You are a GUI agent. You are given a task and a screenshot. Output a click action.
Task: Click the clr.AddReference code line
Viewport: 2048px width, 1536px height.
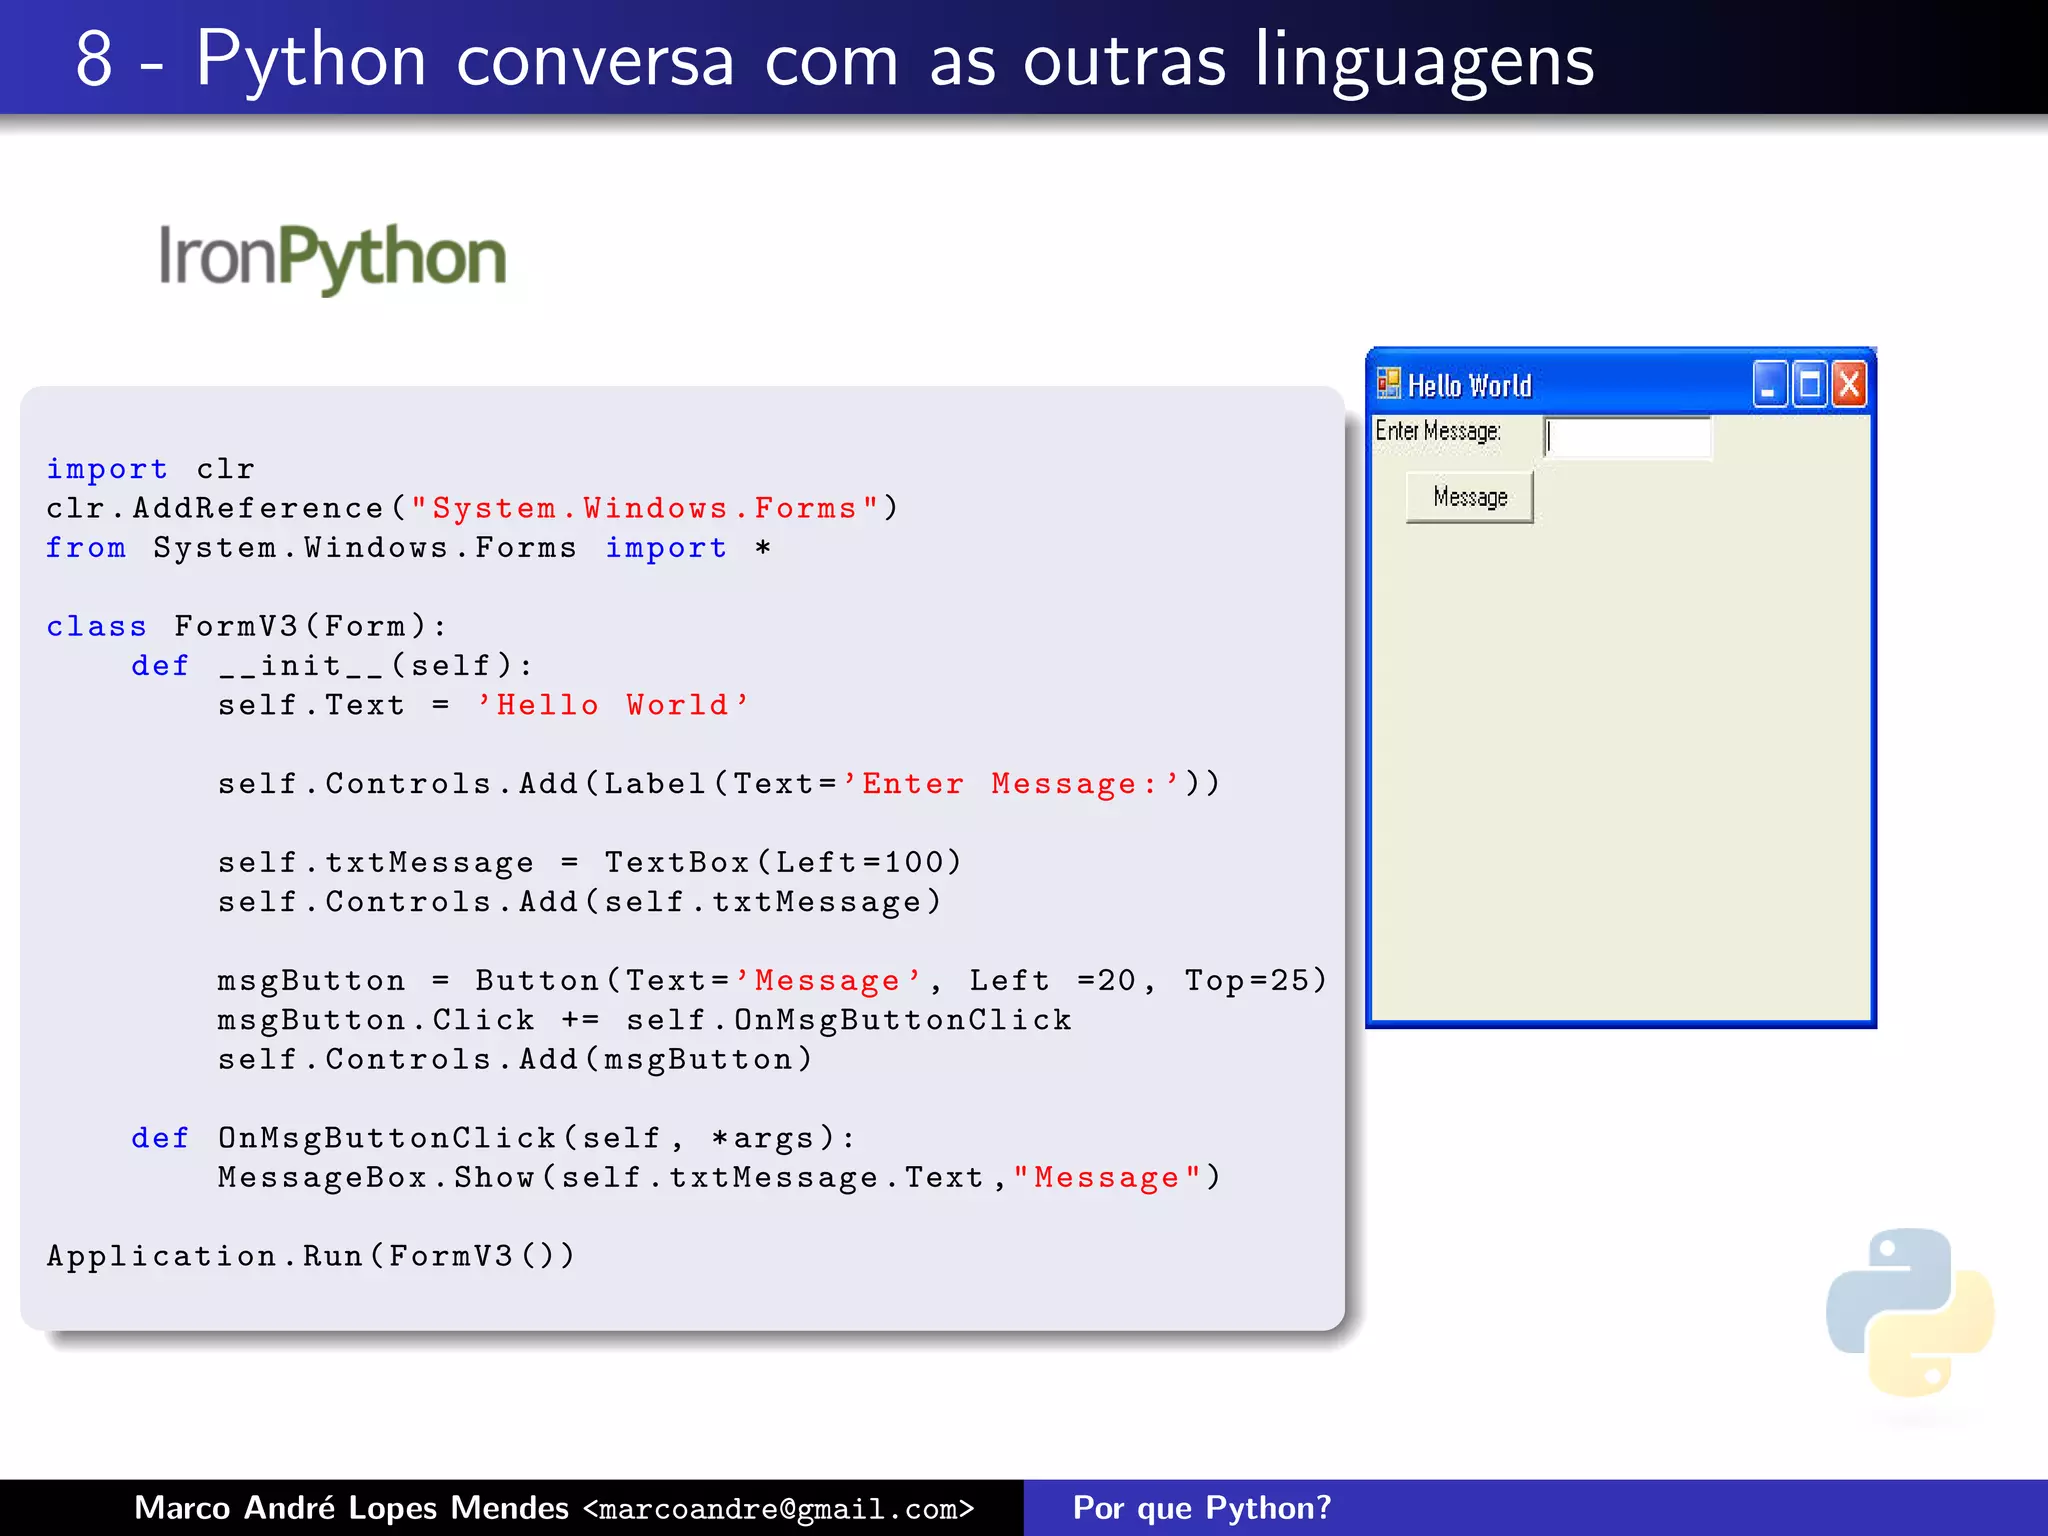[473, 508]
